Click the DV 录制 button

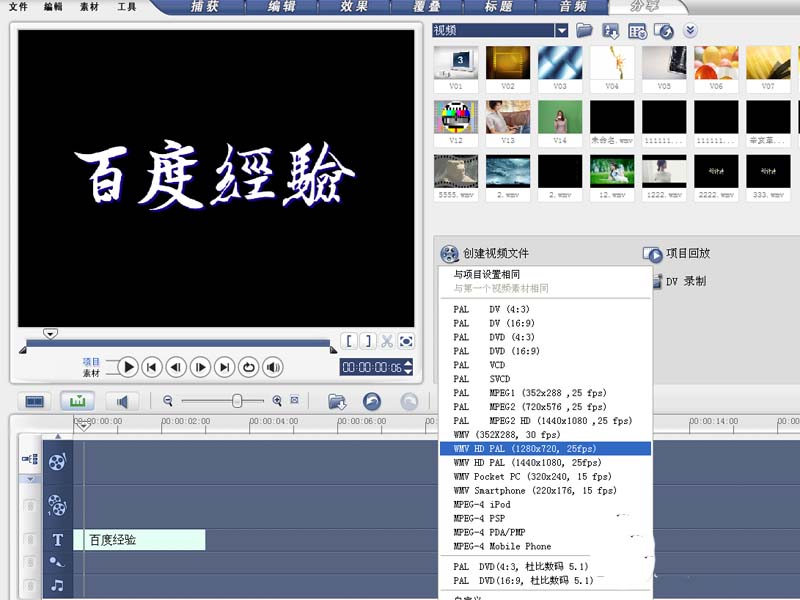[x=683, y=281]
